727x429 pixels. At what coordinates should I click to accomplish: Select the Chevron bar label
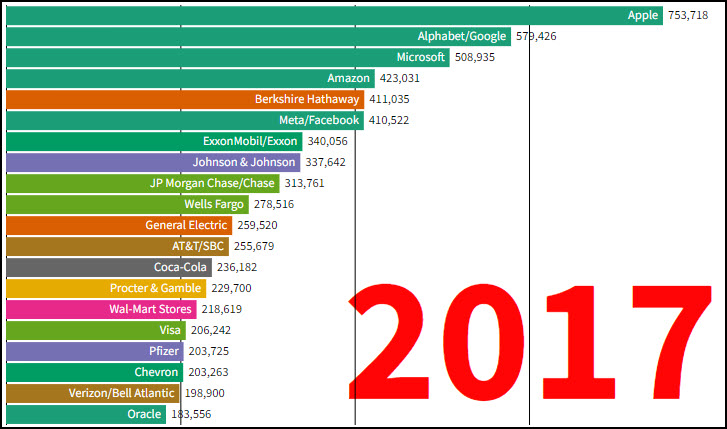pyautogui.click(x=156, y=372)
